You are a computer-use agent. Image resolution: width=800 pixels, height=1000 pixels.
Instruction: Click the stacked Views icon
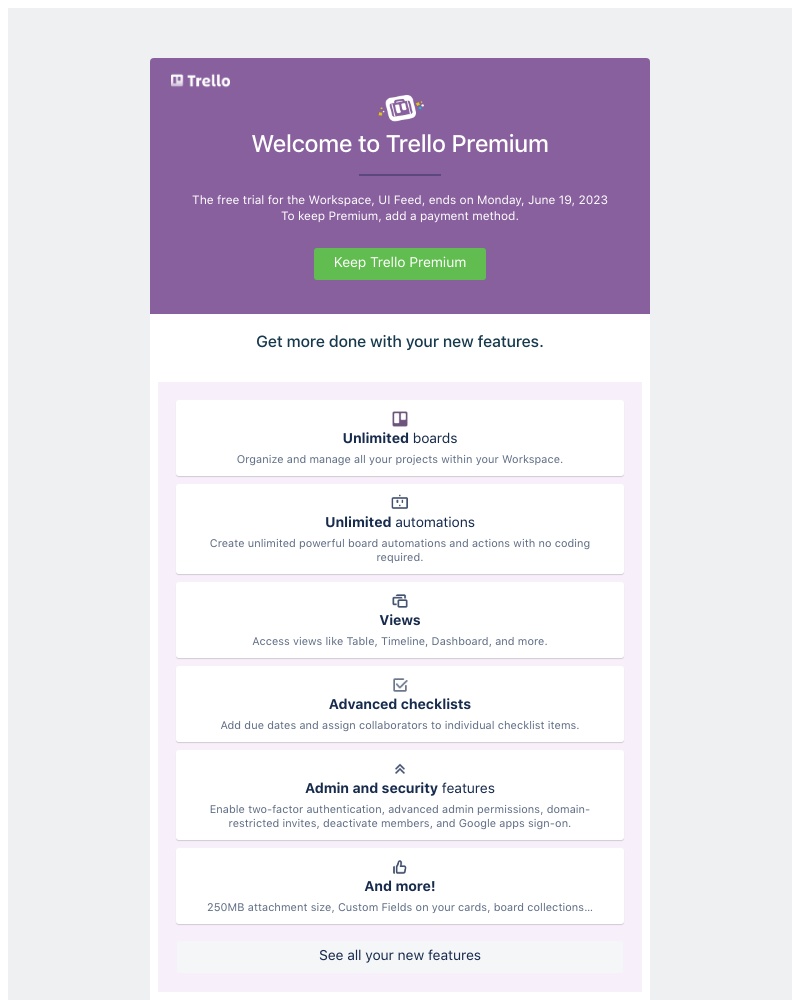coord(400,600)
